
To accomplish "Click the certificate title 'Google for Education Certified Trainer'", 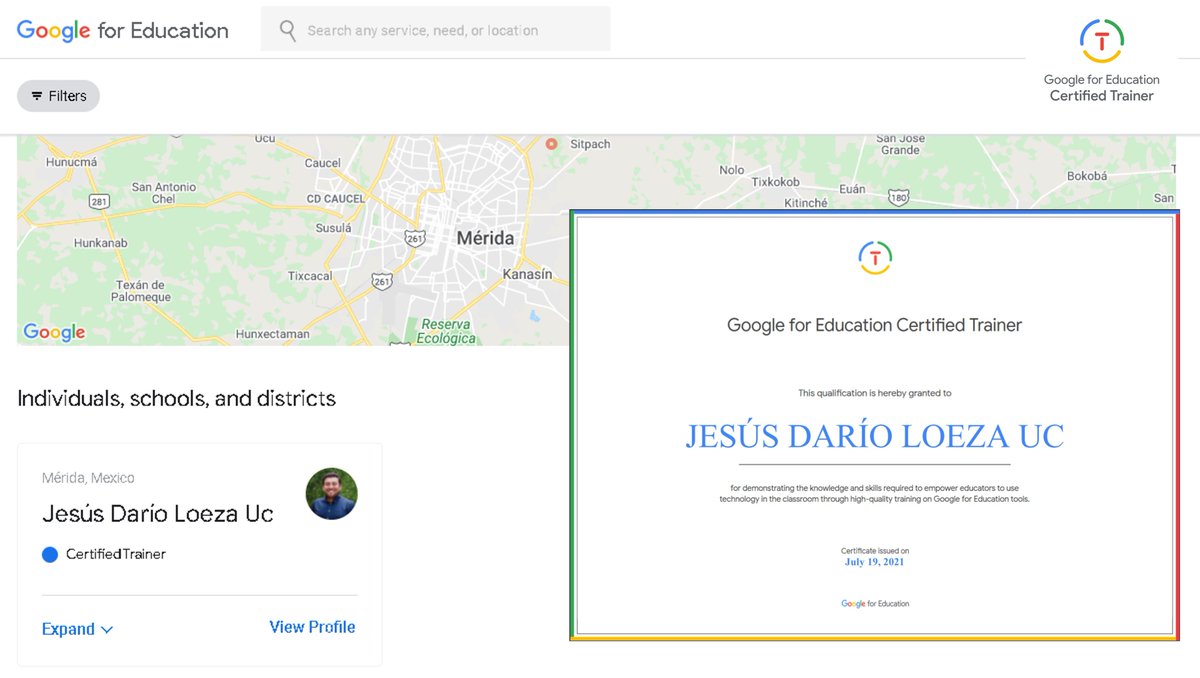I will 874,325.
